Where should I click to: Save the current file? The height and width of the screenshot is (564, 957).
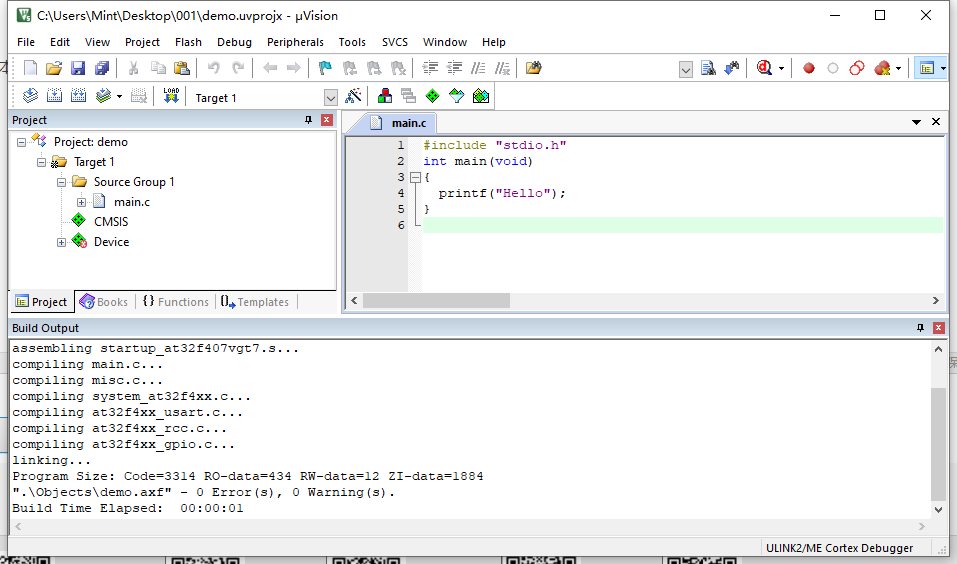coord(78,68)
